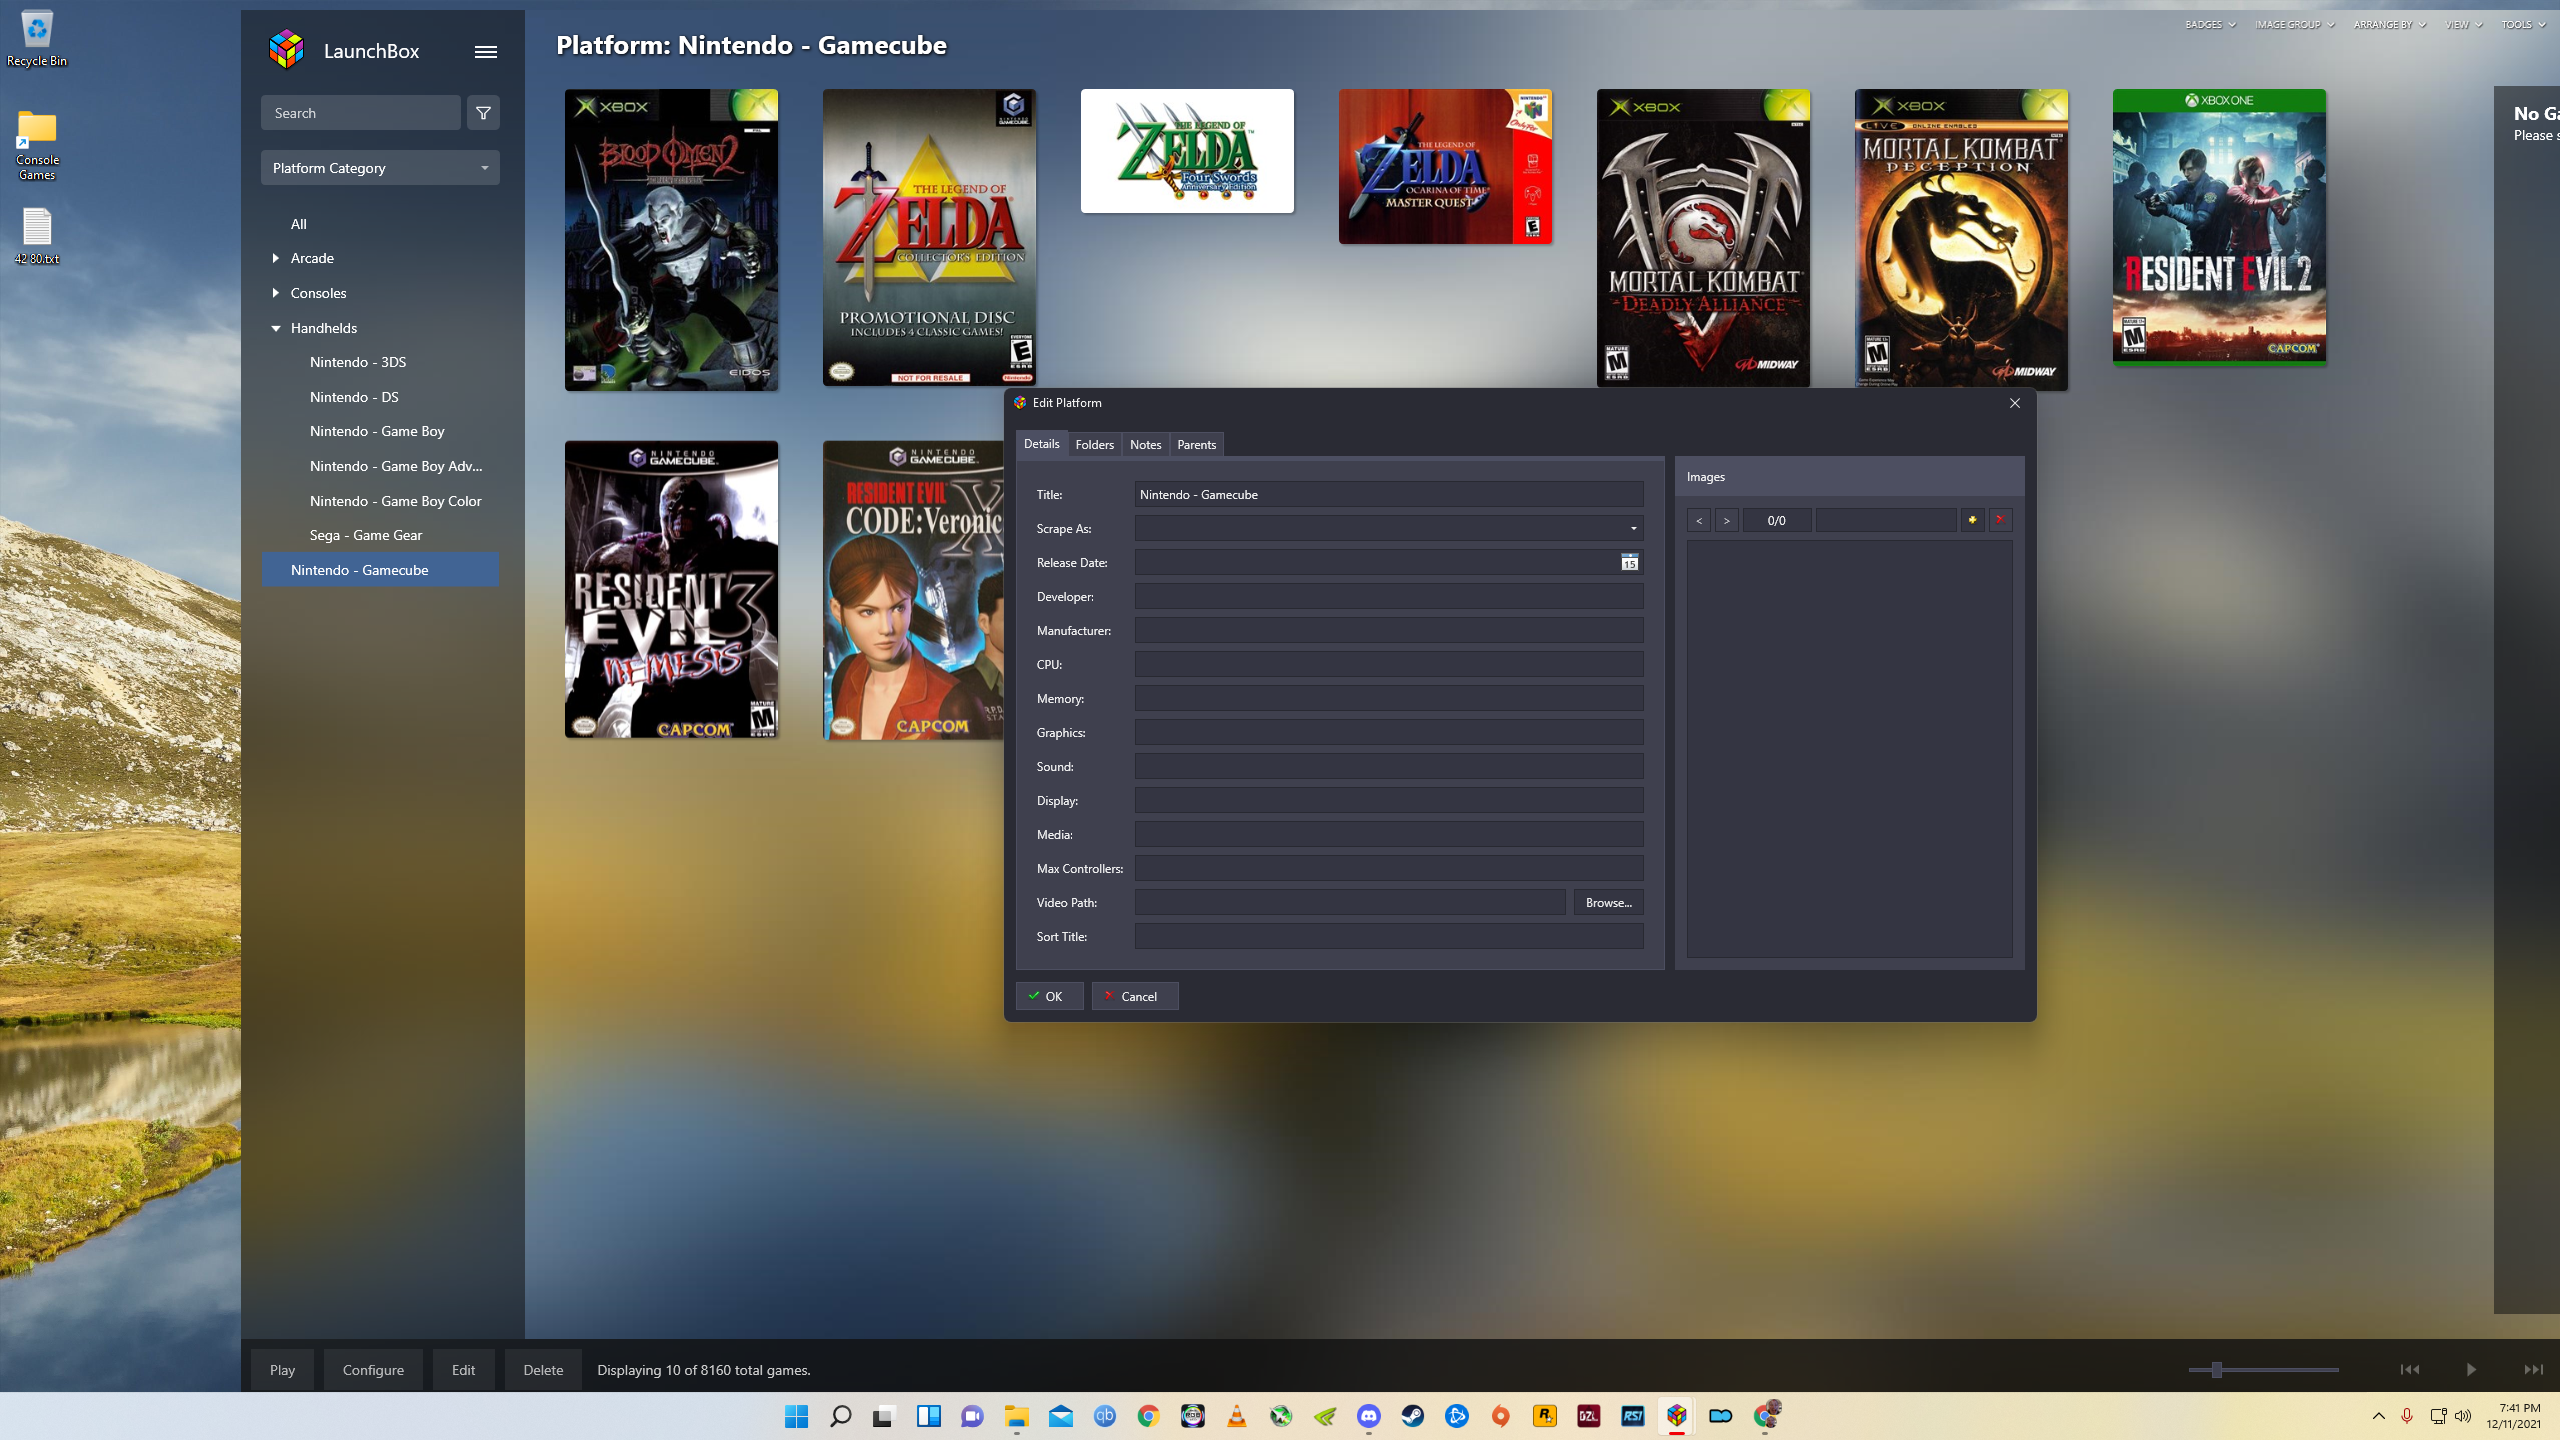Open Windows Start menu
The height and width of the screenshot is (1440, 2560).
tap(797, 1416)
